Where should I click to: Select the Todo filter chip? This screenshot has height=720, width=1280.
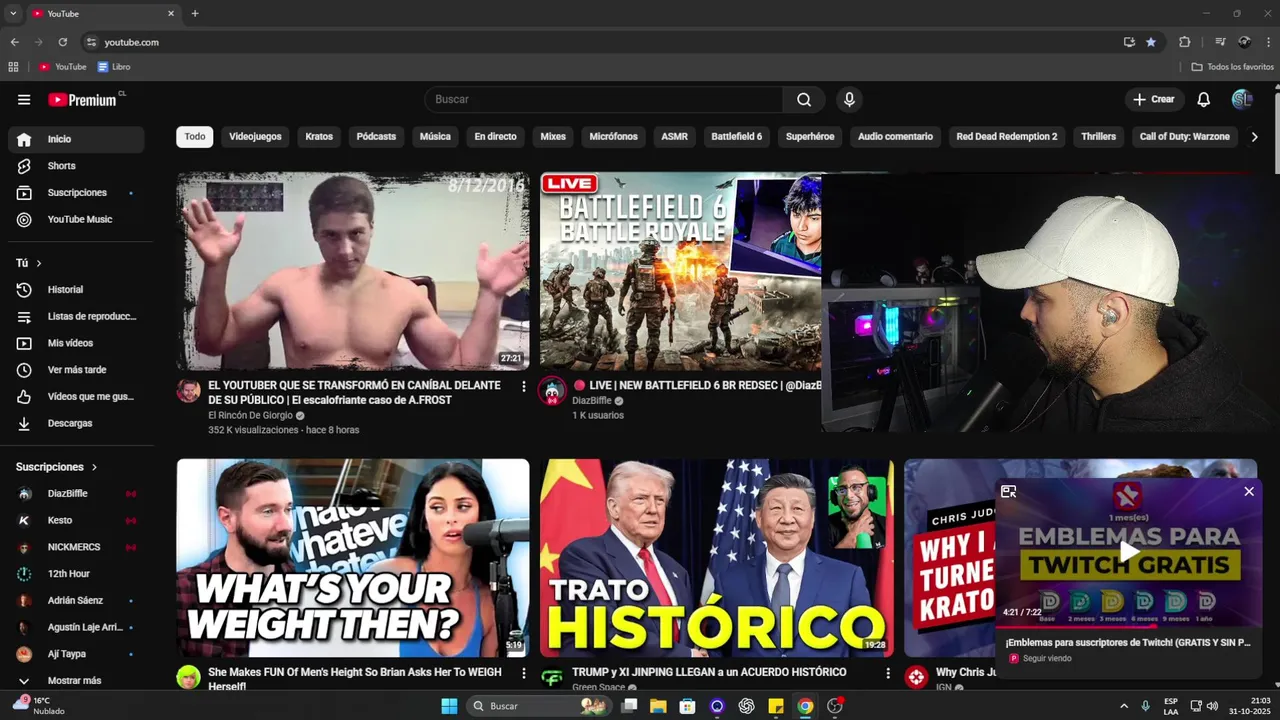pyautogui.click(x=195, y=137)
